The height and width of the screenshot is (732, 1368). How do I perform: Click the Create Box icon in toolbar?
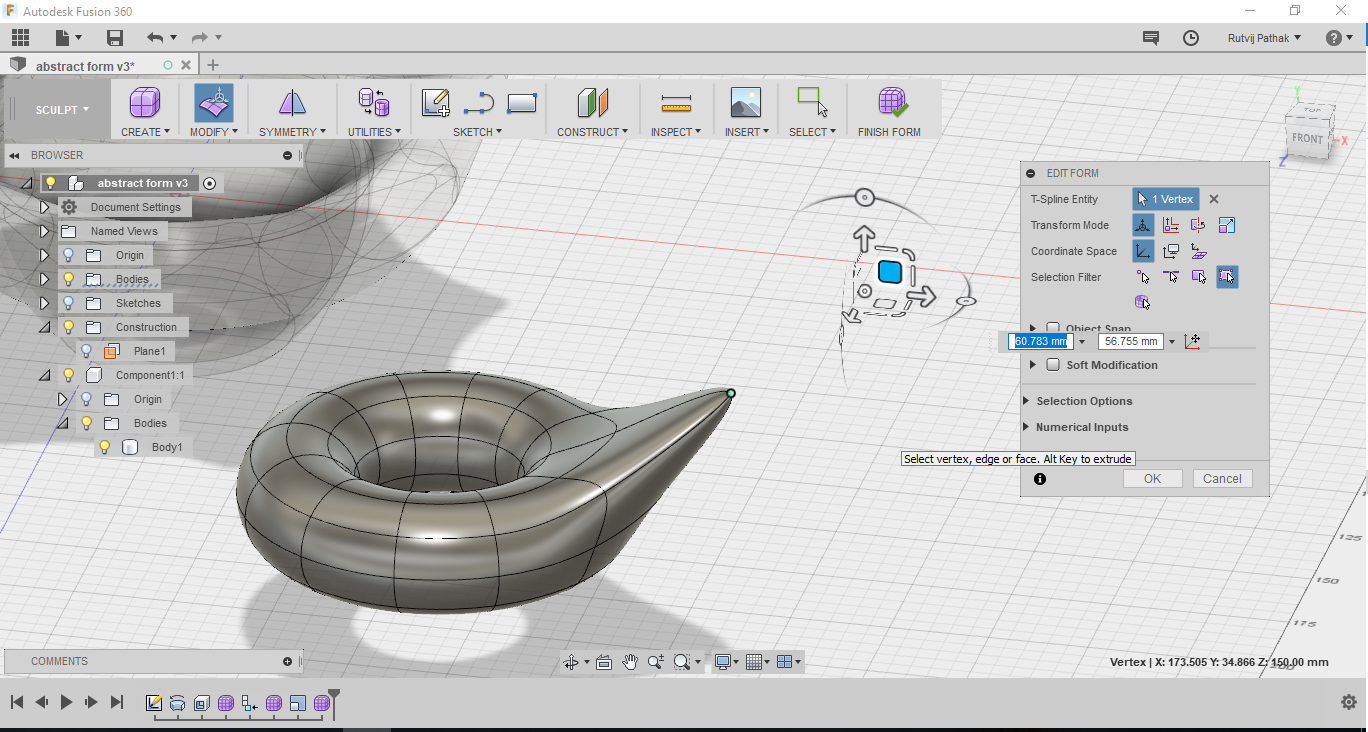coord(145,103)
